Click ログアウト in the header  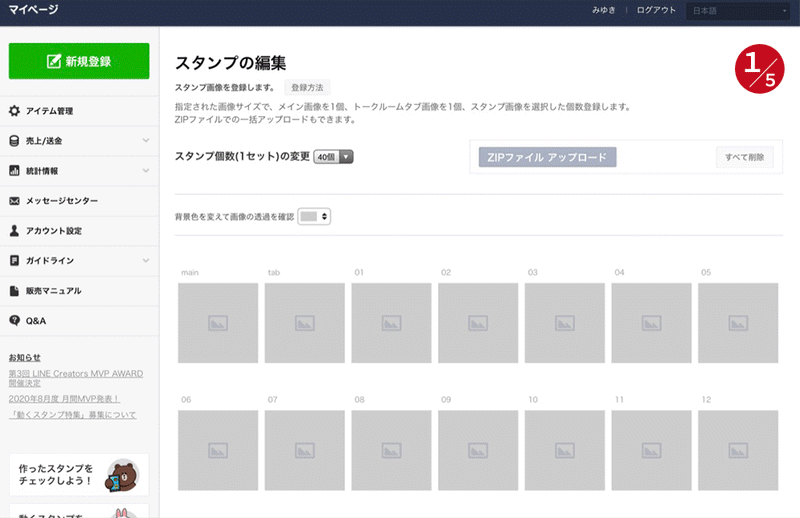656,10
